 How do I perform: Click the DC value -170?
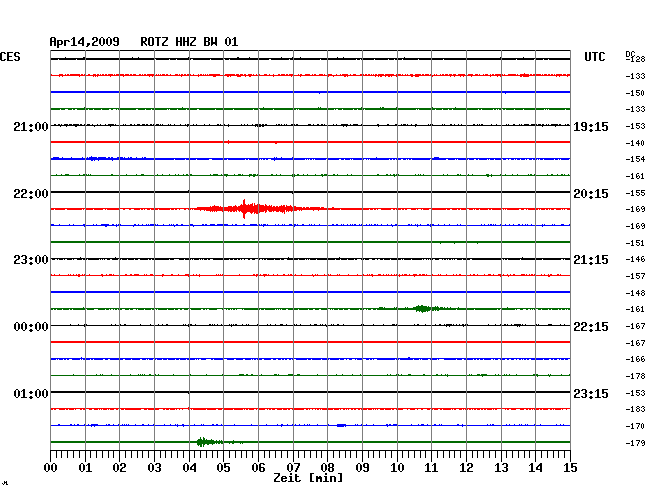pyautogui.click(x=635, y=426)
